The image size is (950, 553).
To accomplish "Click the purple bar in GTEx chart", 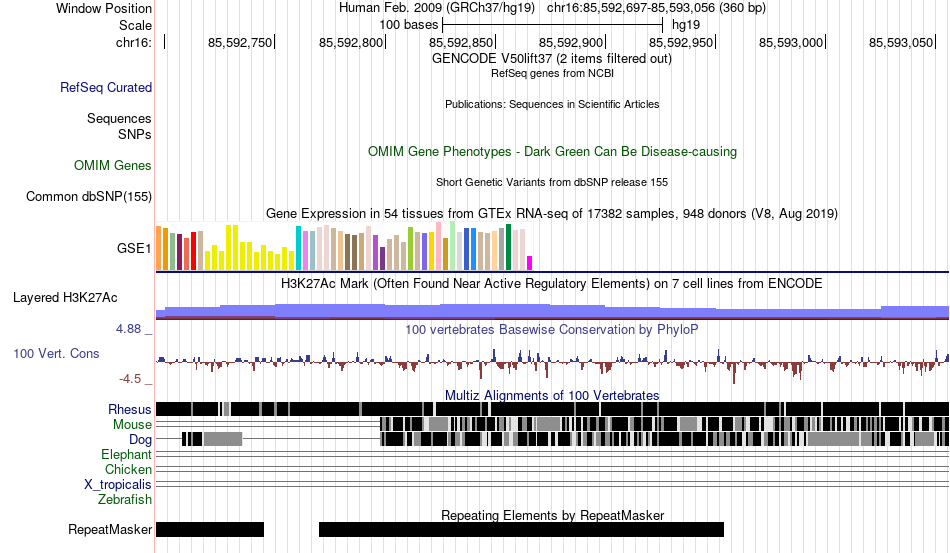I will tap(376, 253).
